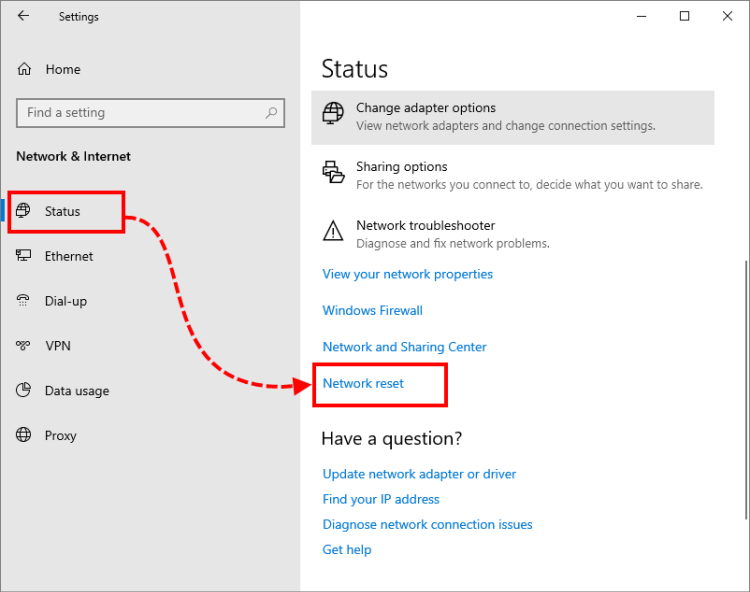
Task: Select the Status globe icon in sidebar
Action: tap(24, 211)
